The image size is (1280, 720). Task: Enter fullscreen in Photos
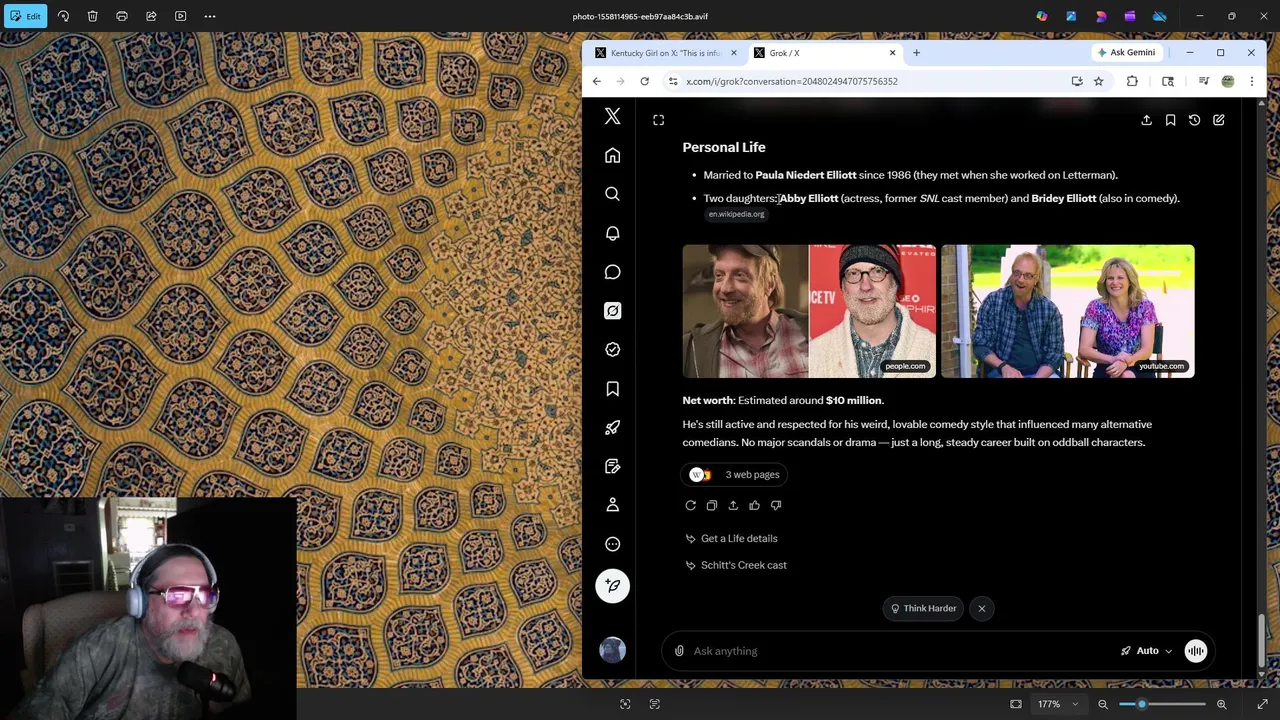pos(1263,704)
